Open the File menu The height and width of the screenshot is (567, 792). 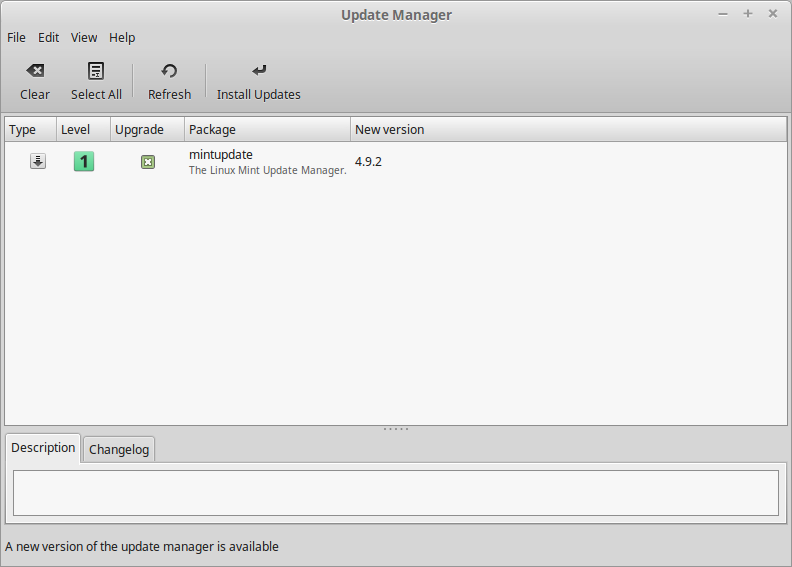[16, 37]
